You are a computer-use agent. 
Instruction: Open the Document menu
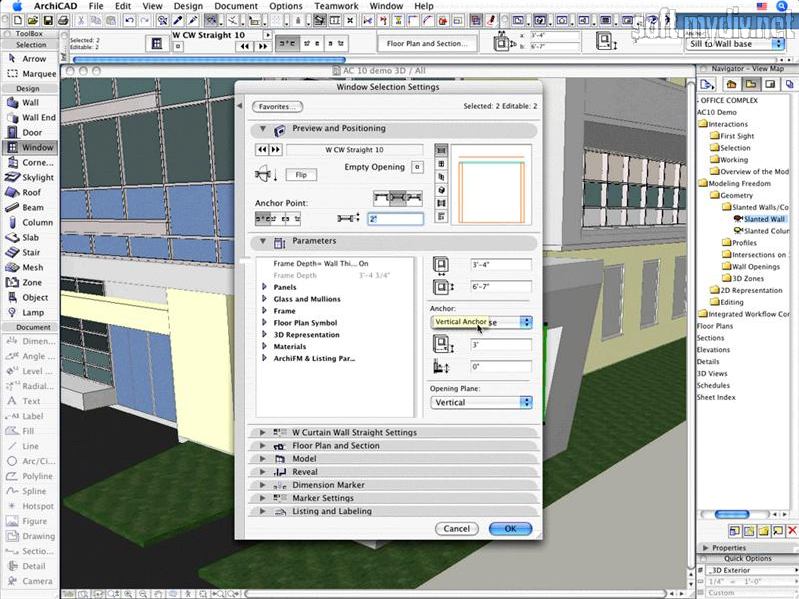pos(236,6)
